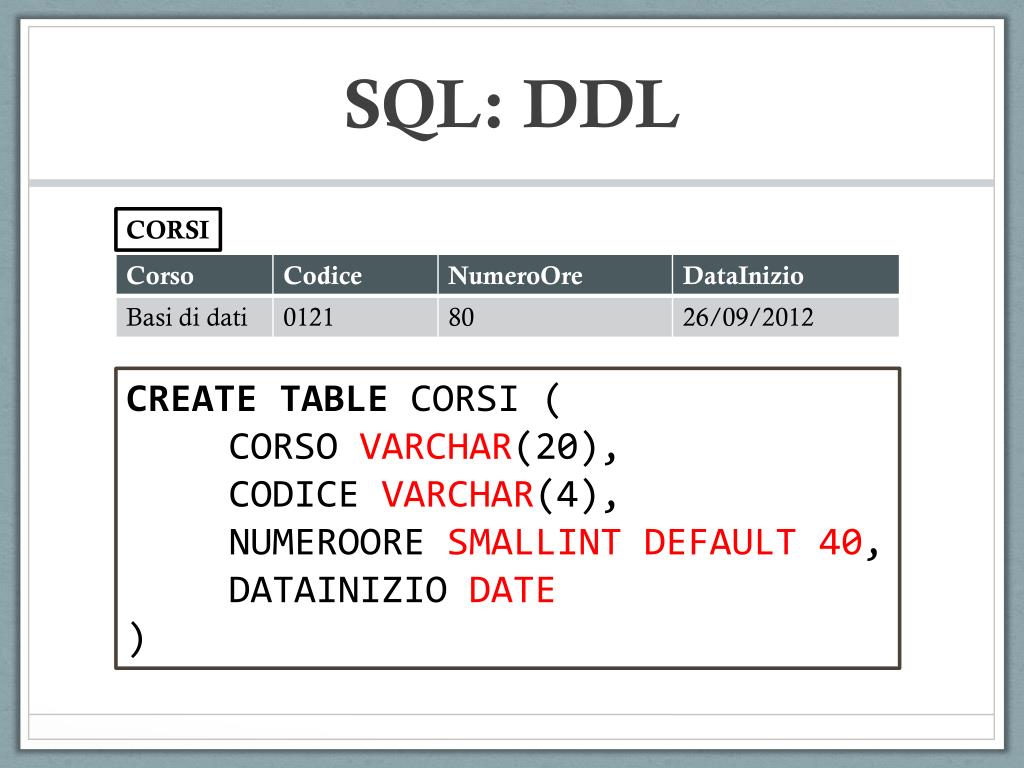Click the SMALLINT DEFAULT 40 text
1024x768 pixels.
[x=655, y=542]
